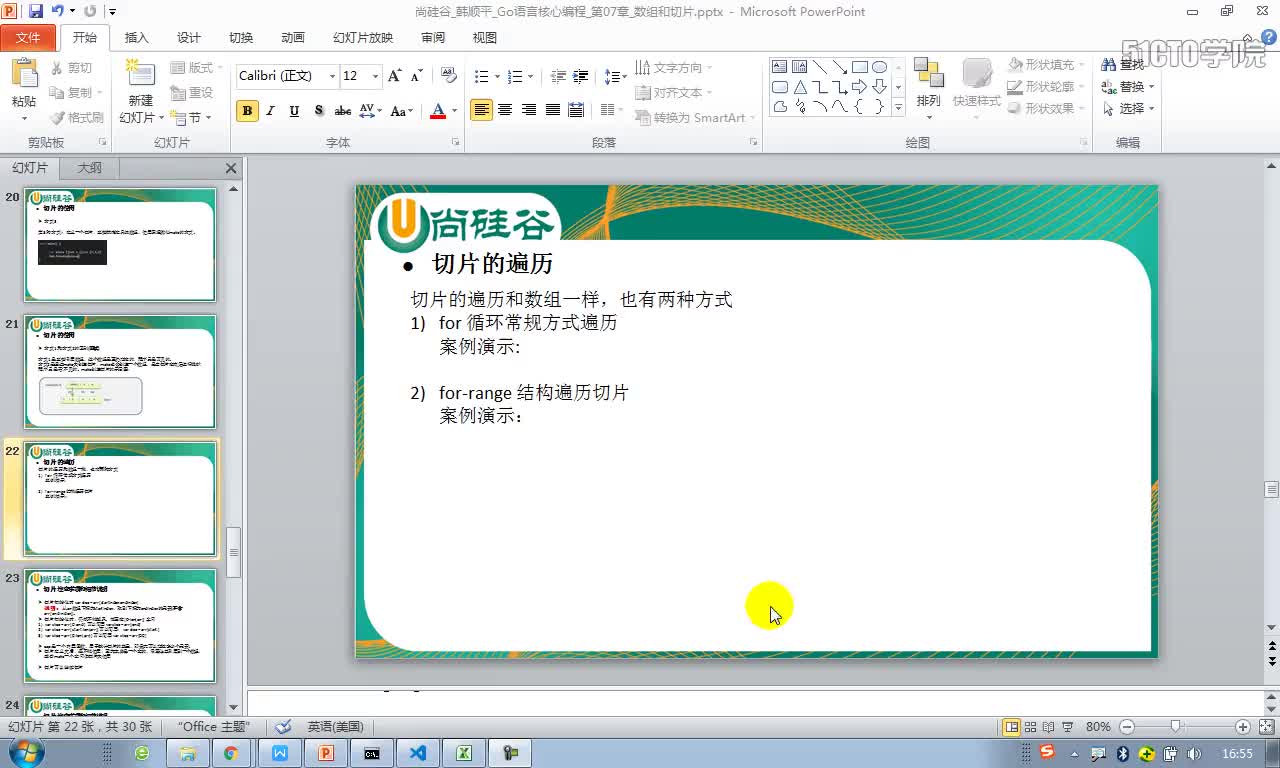Select the right arrow shape in gallery
1280x768 pixels.
pos(859,87)
